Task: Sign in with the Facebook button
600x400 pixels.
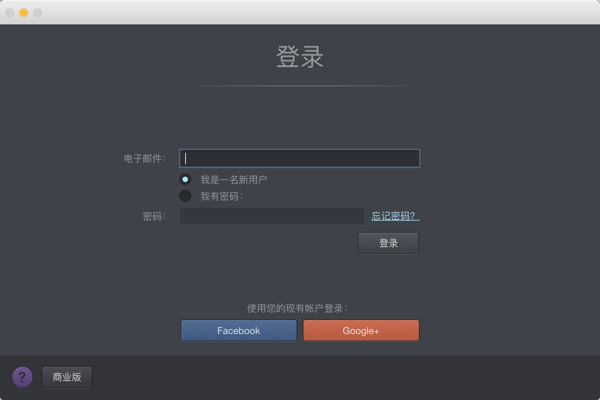Action: [x=239, y=330]
